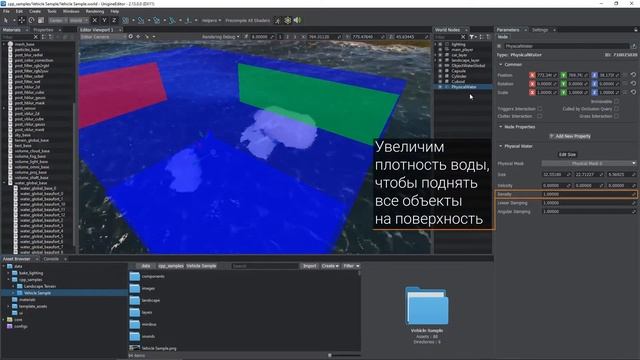Open the Filter dropdown in asset browser
640x360 pixels.
[351, 266]
